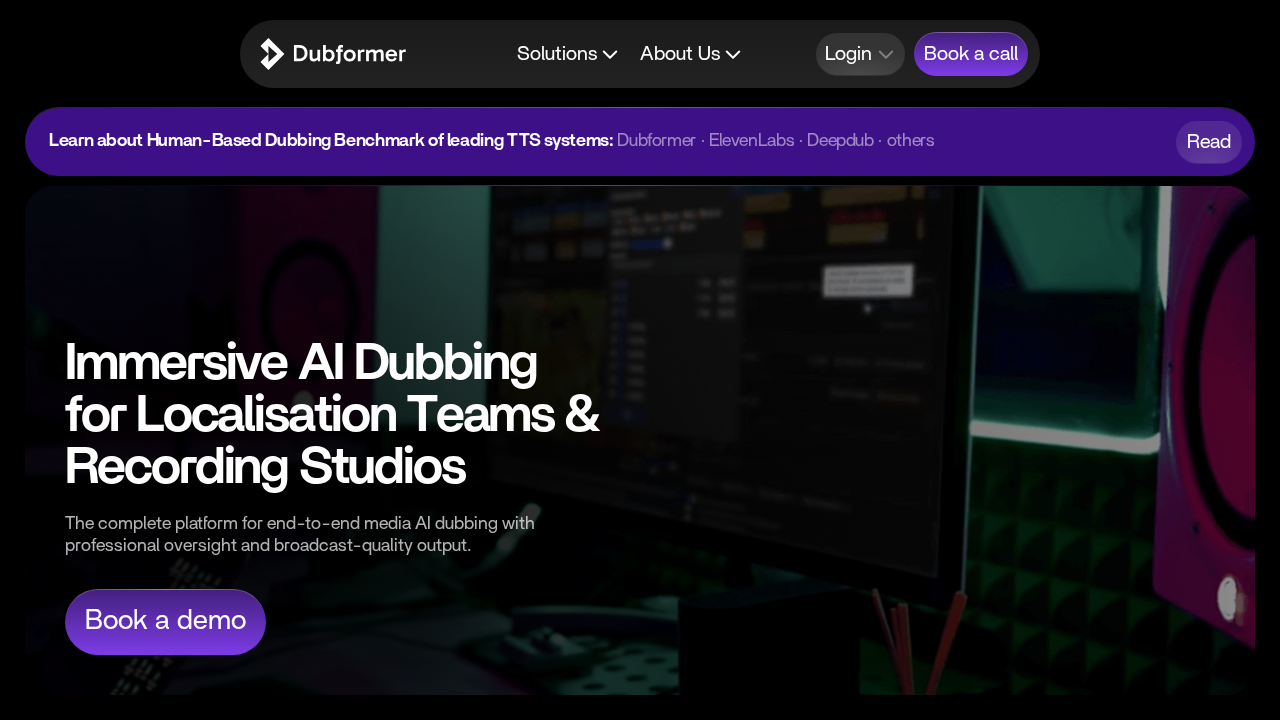Open the Dubformer benchmark link

(x=656, y=140)
